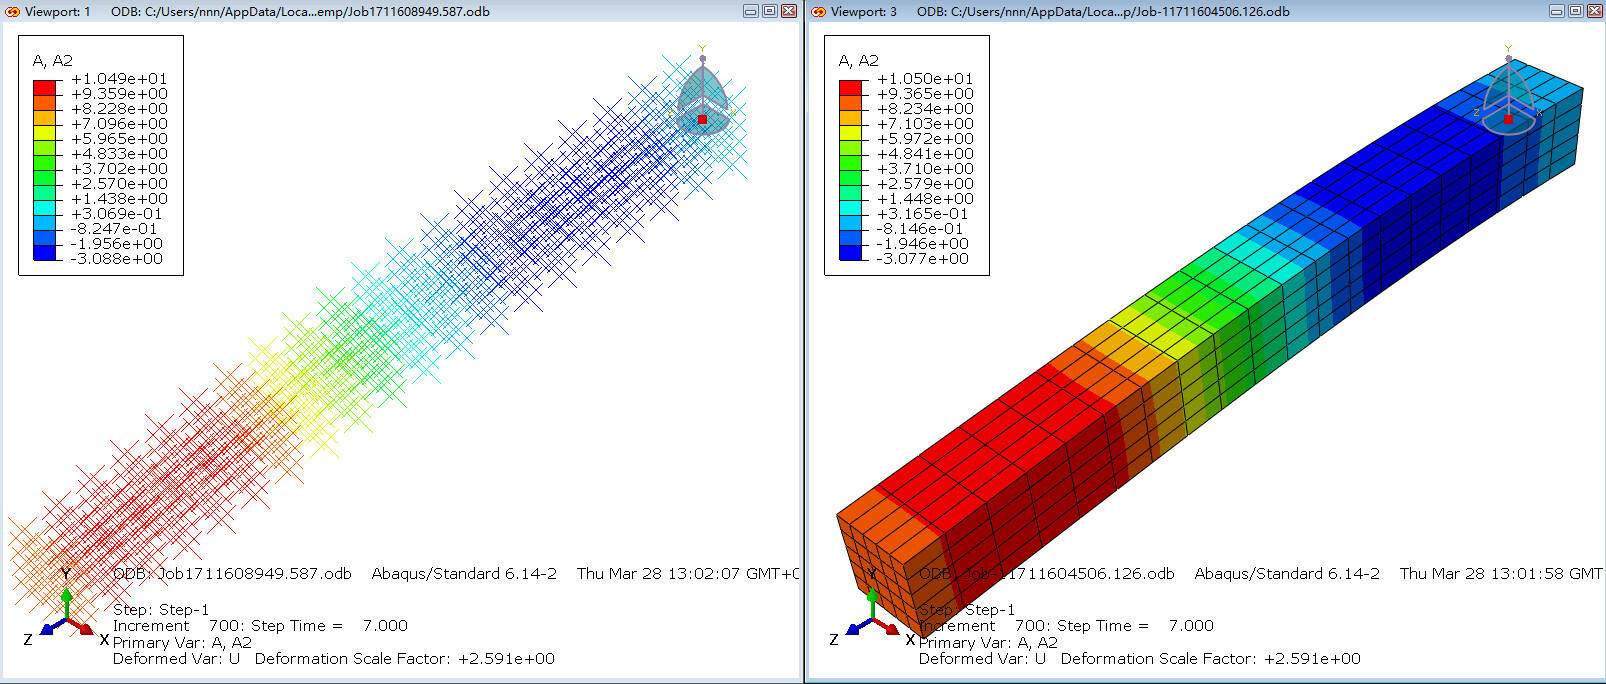Screen dimensions: 1606x684
Task: Click 'ODB: Job1711608949.587.odb' title block text
Action: (232, 573)
